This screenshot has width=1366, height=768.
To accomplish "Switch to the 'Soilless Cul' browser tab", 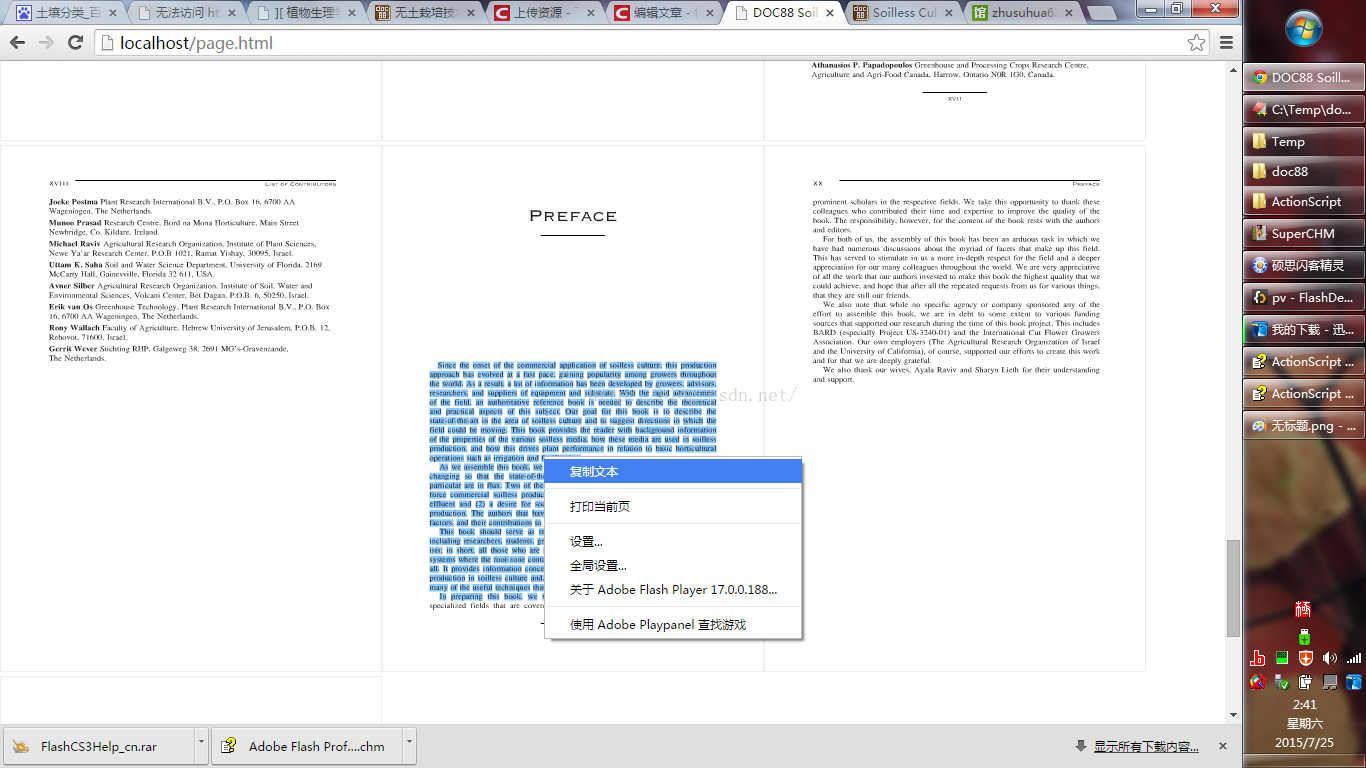I will pos(904,13).
